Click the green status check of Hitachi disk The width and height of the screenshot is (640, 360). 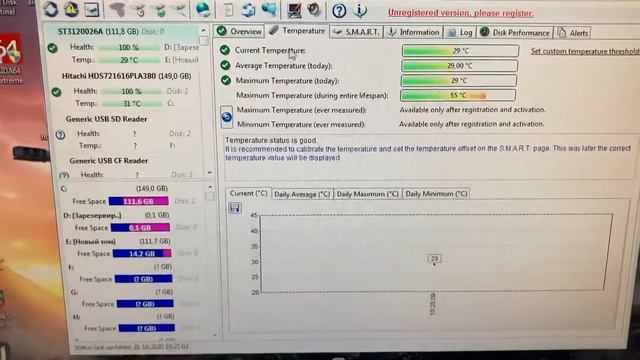point(56,92)
